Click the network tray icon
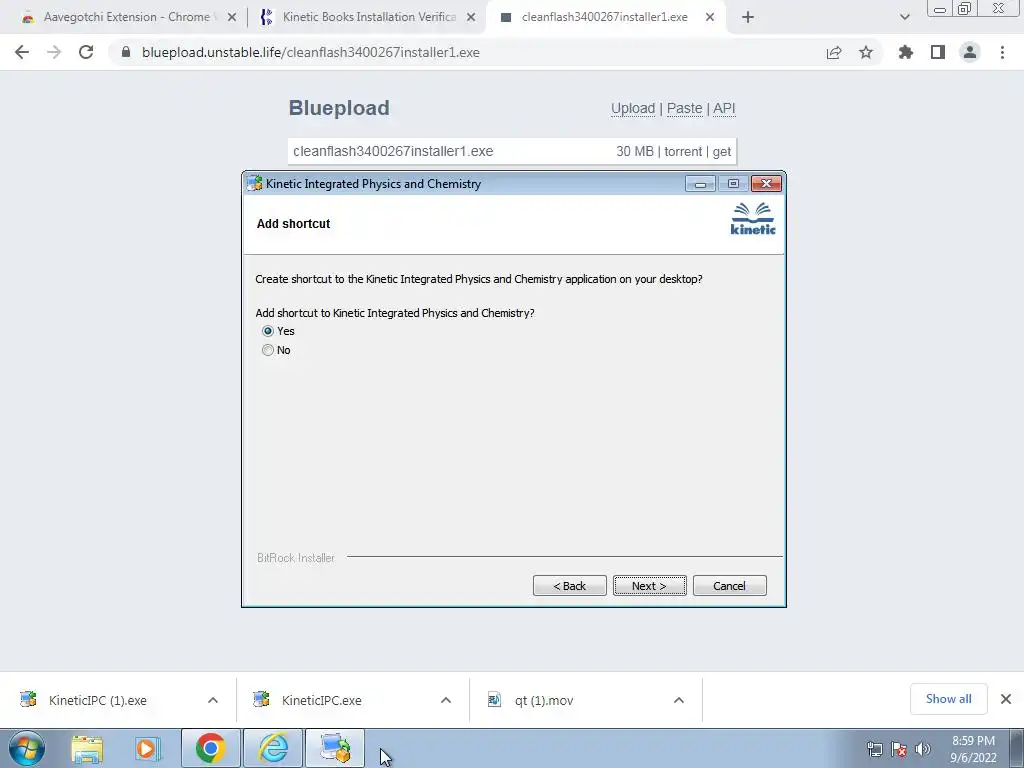 point(874,749)
